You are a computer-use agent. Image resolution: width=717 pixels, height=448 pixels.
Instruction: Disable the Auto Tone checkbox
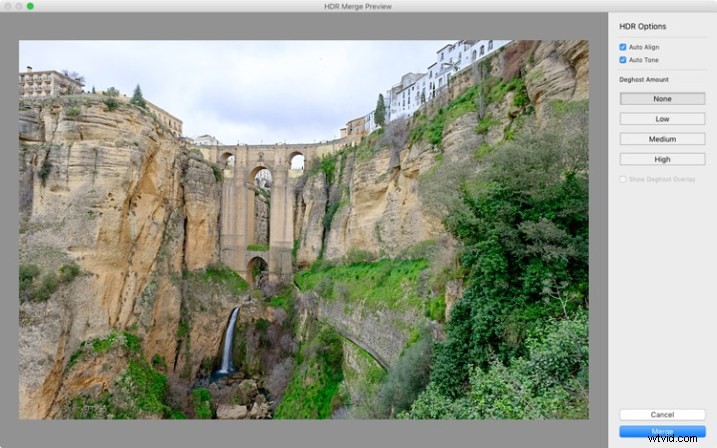623,60
